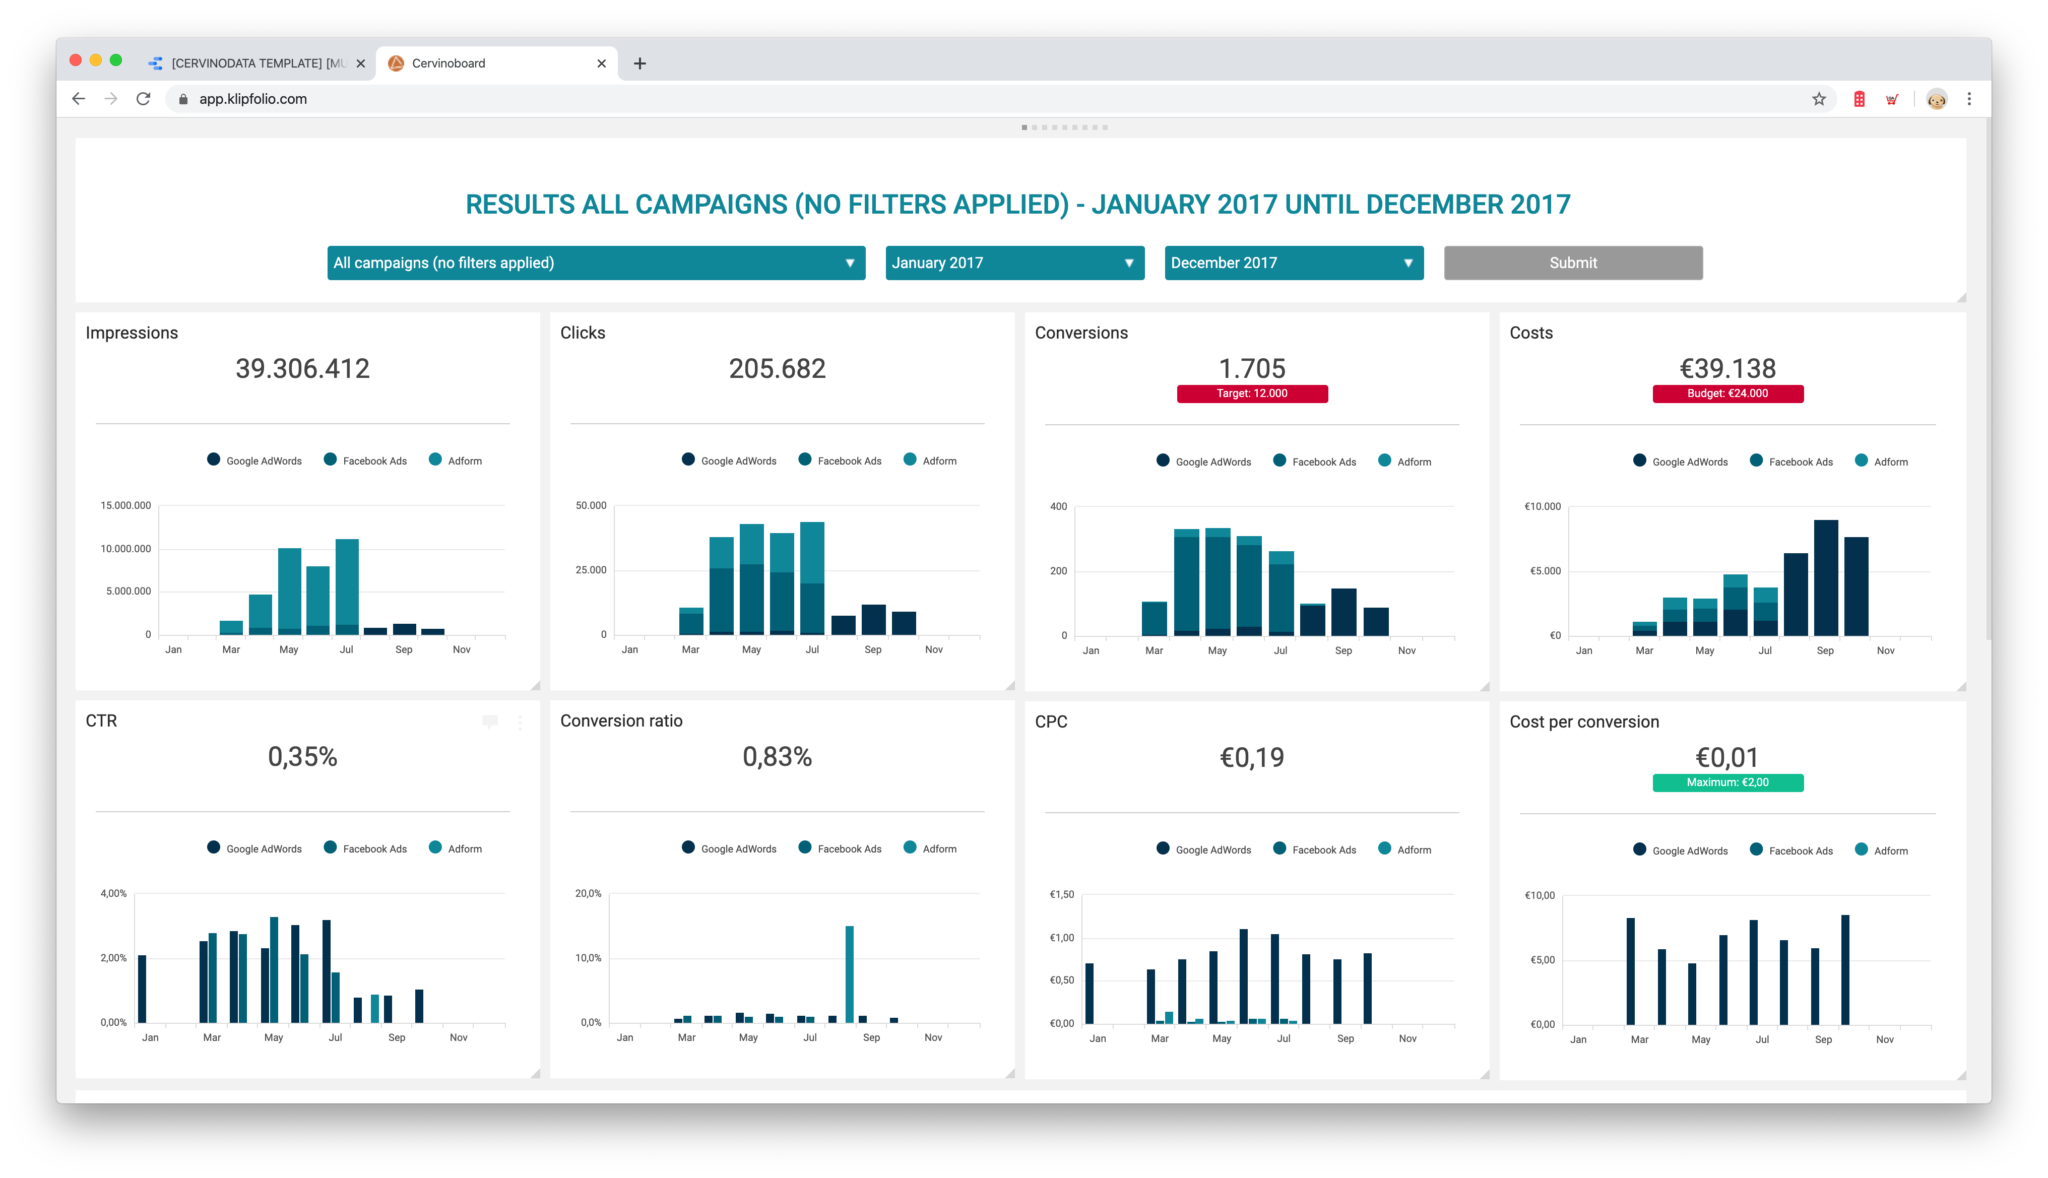This screenshot has height=1178, width=2048.
Task: Toggle Google AdWords in the Impressions legend
Action: coord(254,460)
